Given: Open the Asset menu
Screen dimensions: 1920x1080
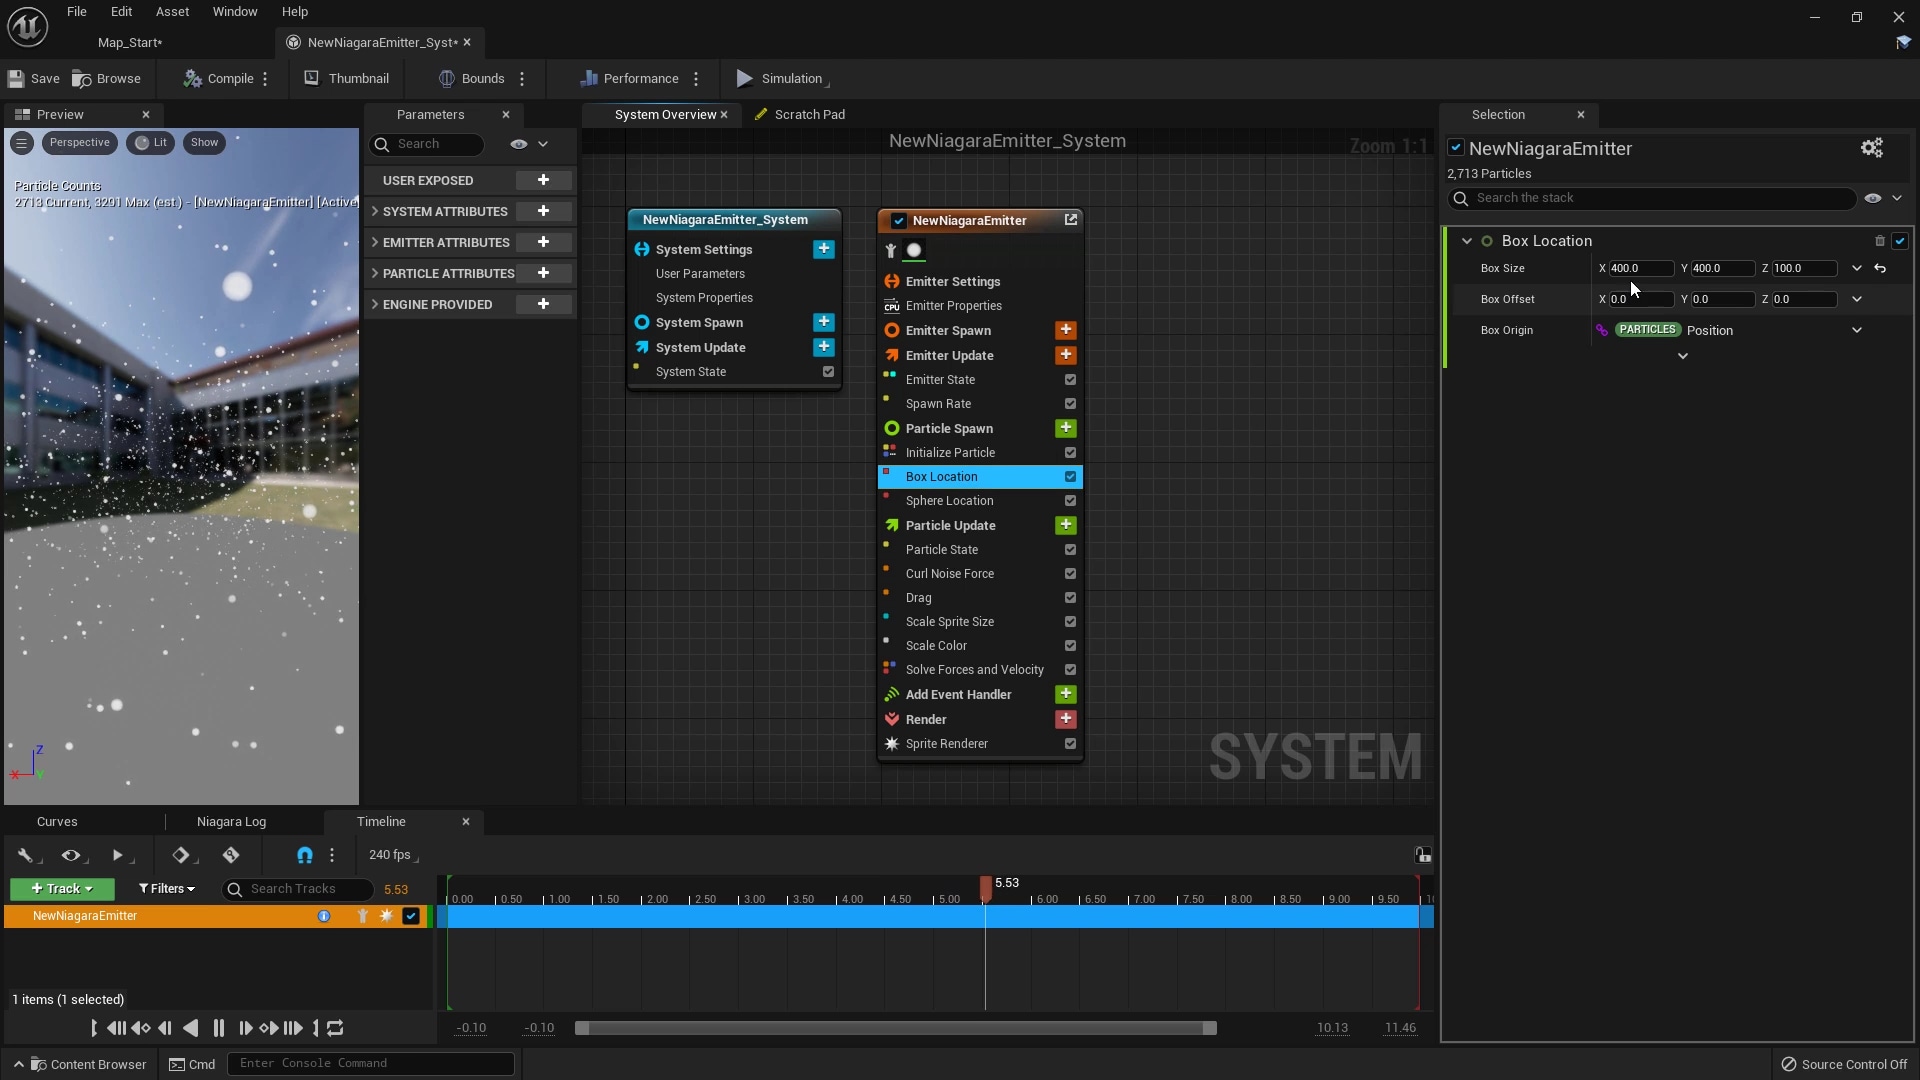Looking at the screenshot, I should tap(172, 12).
